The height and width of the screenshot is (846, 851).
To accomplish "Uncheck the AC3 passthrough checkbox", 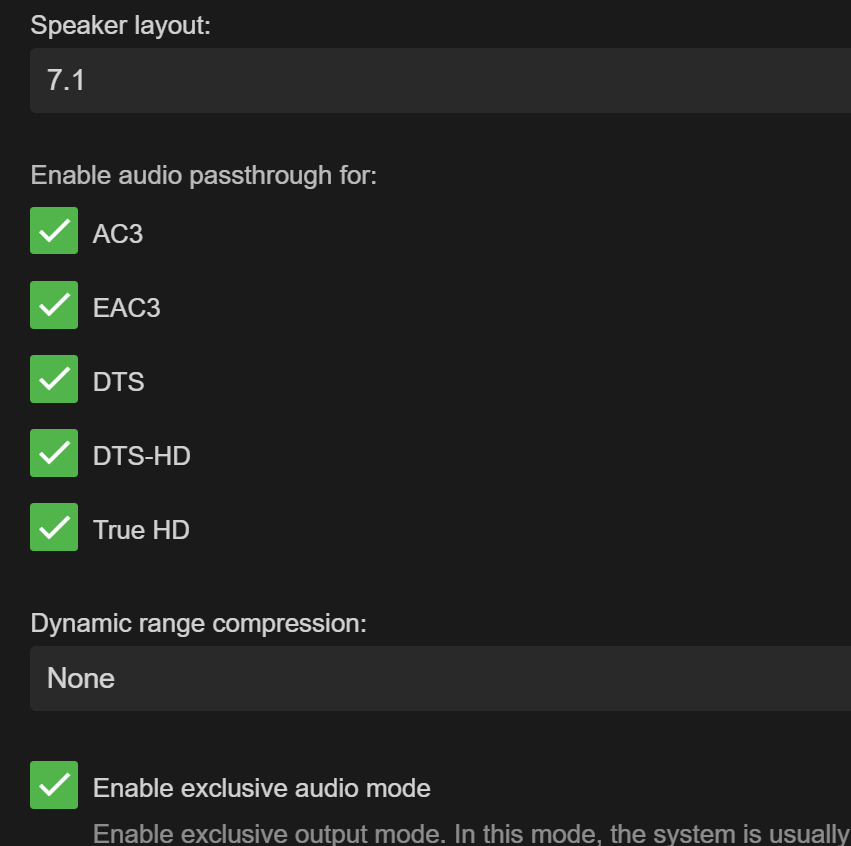I will tap(54, 231).
